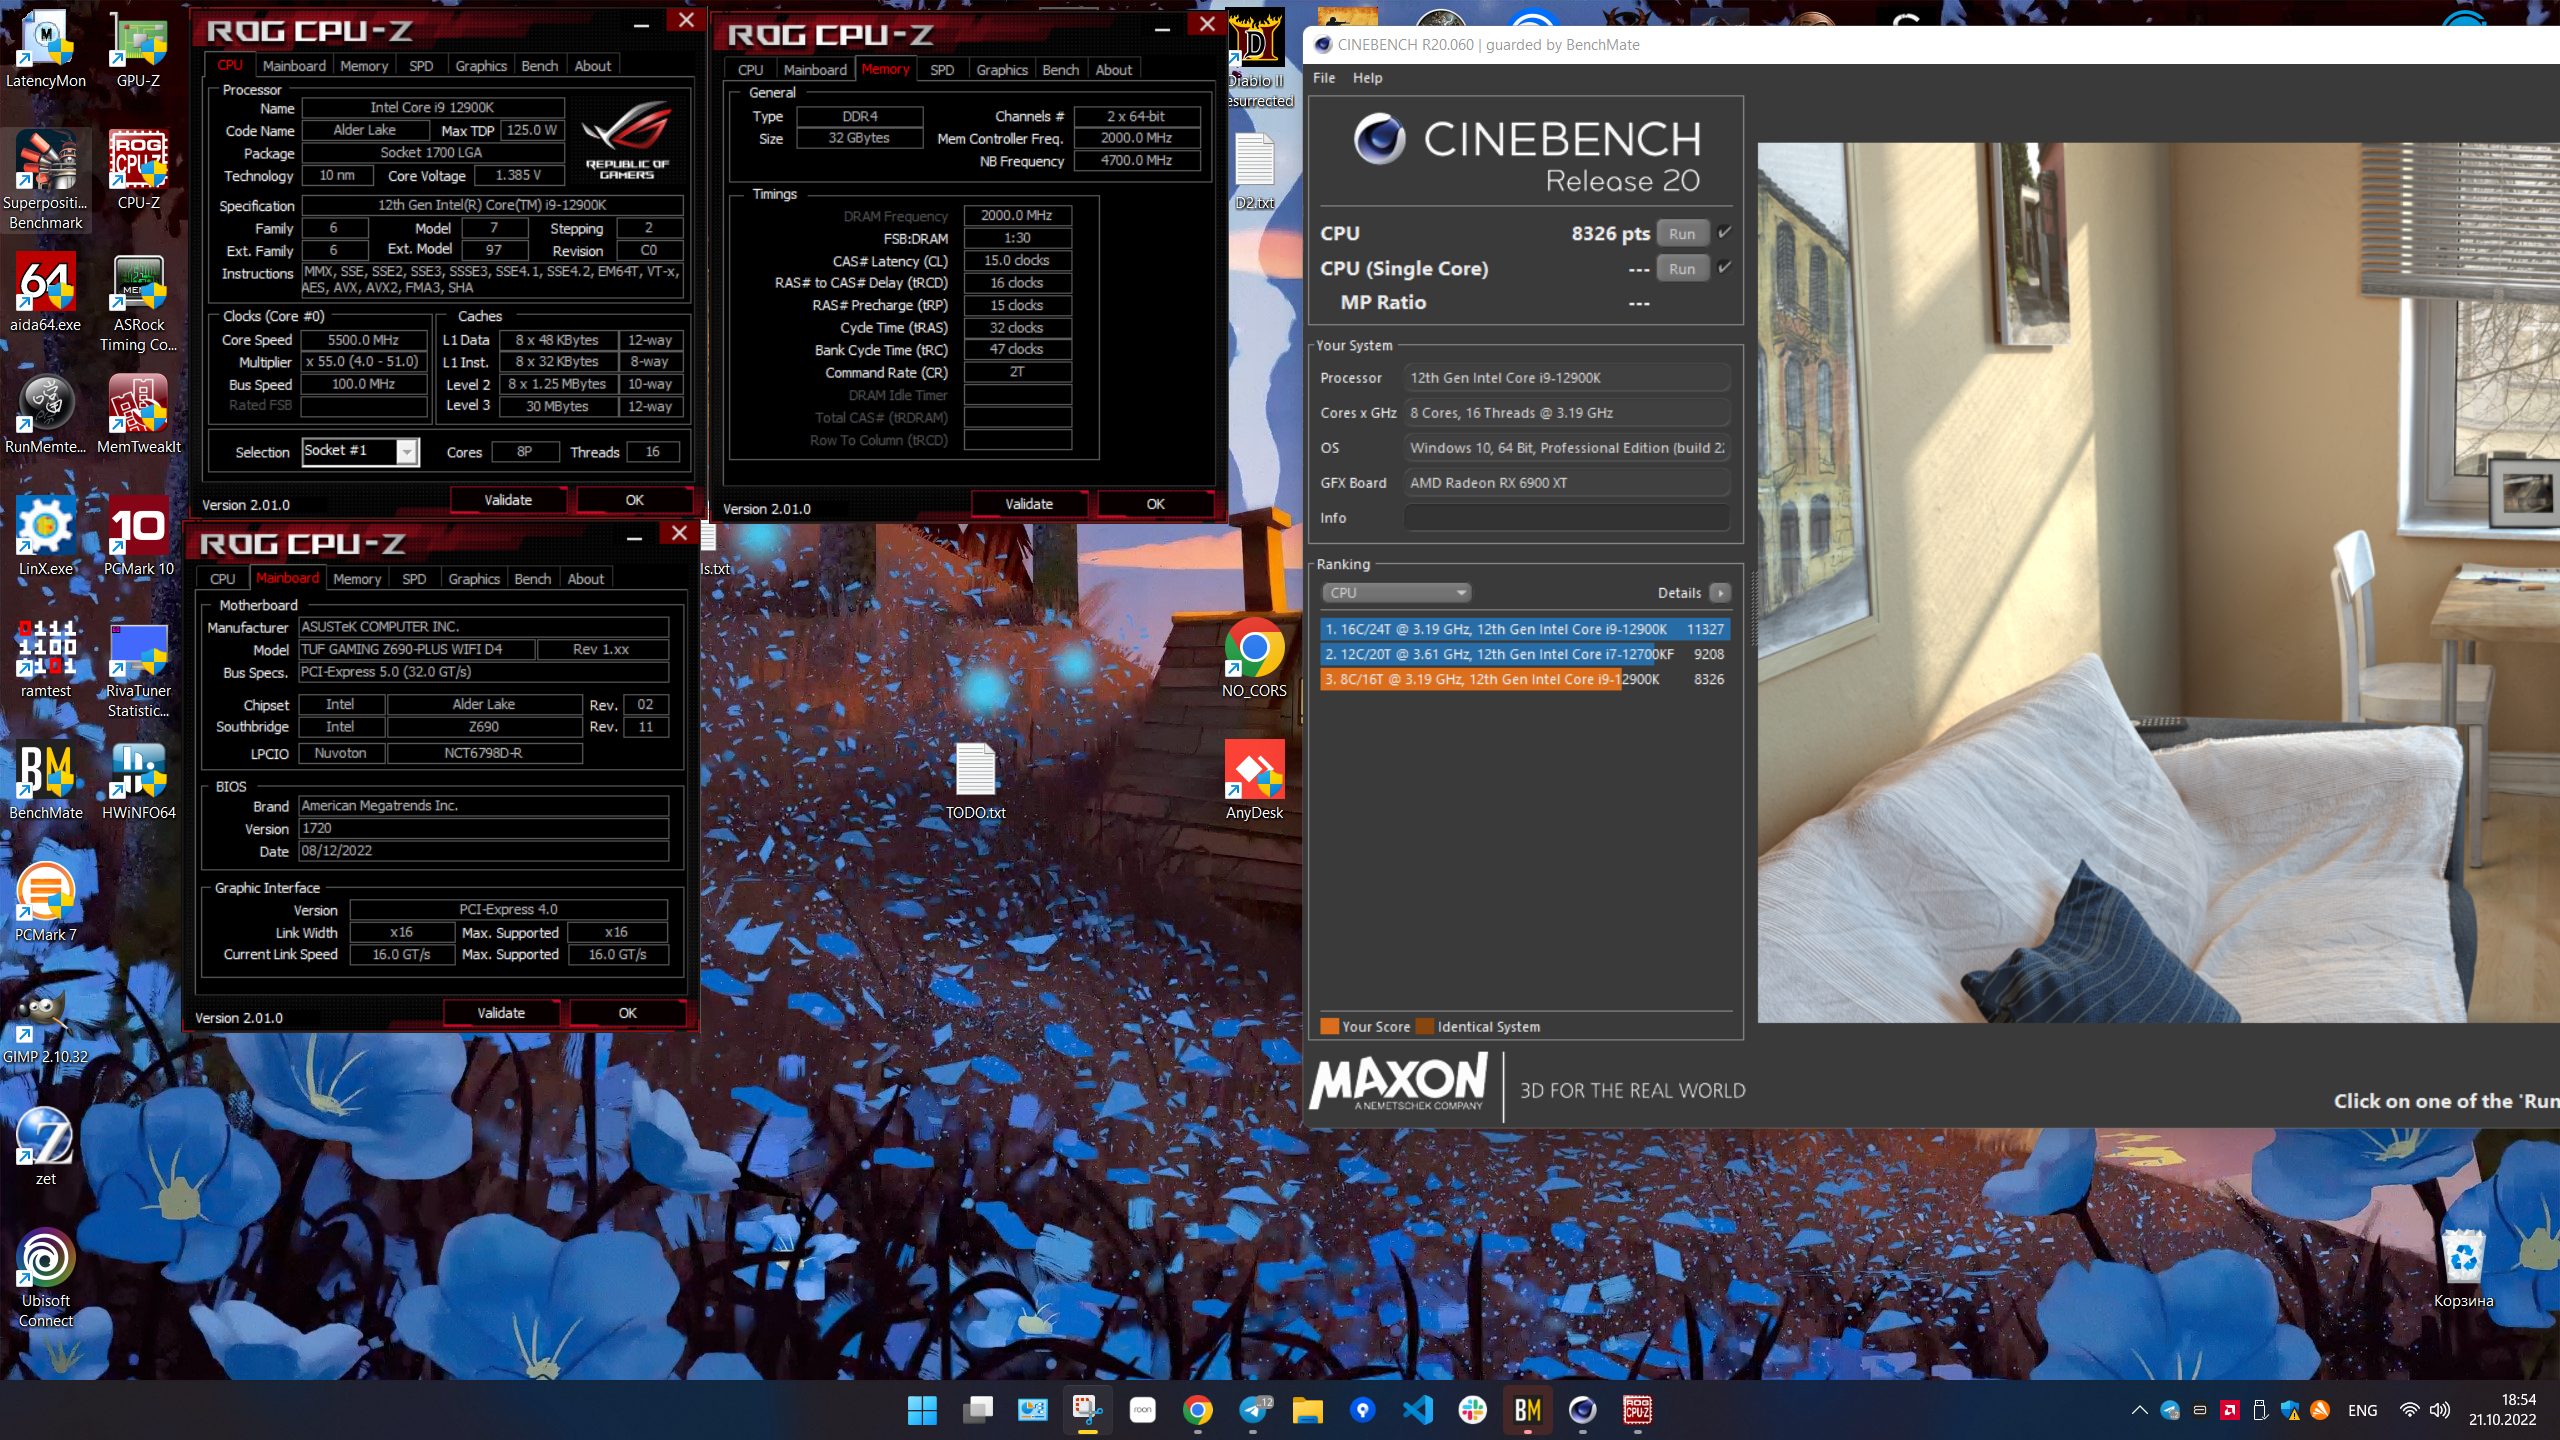Select your score row 8C/16T 8326

click(x=1524, y=679)
